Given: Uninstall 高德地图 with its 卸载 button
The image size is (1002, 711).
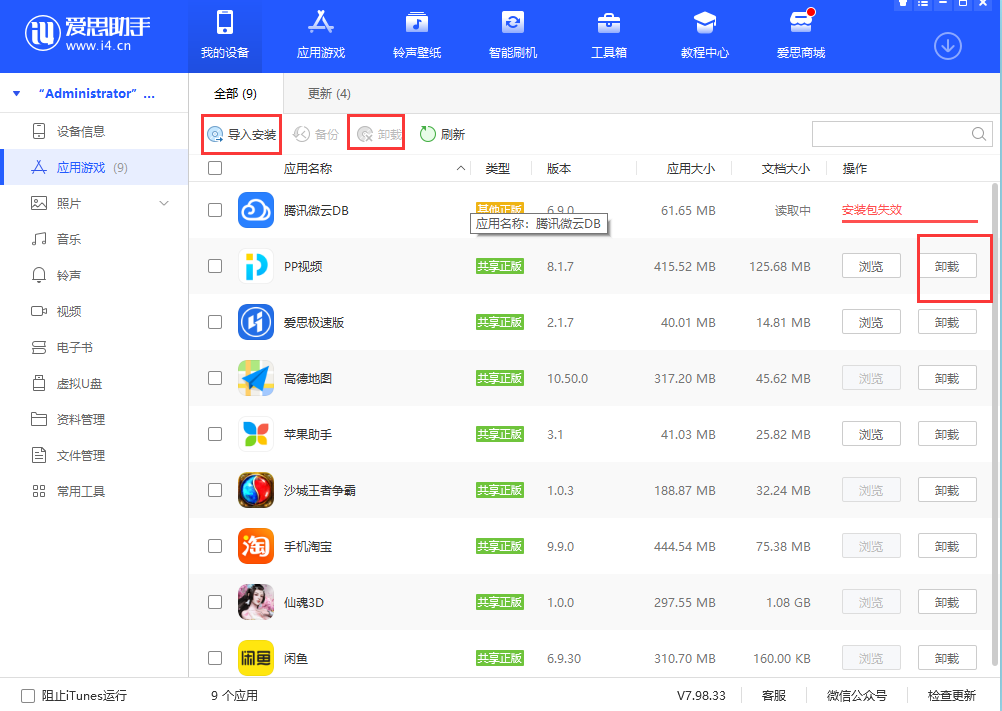Looking at the screenshot, I should [947, 378].
